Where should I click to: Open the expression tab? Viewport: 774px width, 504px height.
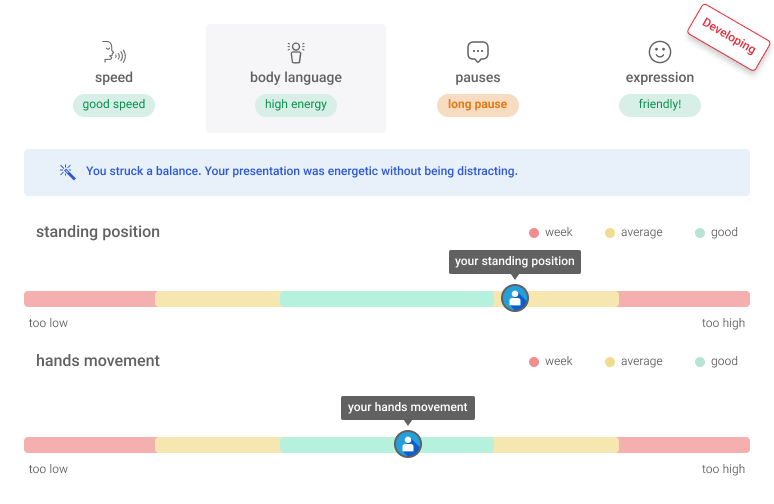(660, 78)
